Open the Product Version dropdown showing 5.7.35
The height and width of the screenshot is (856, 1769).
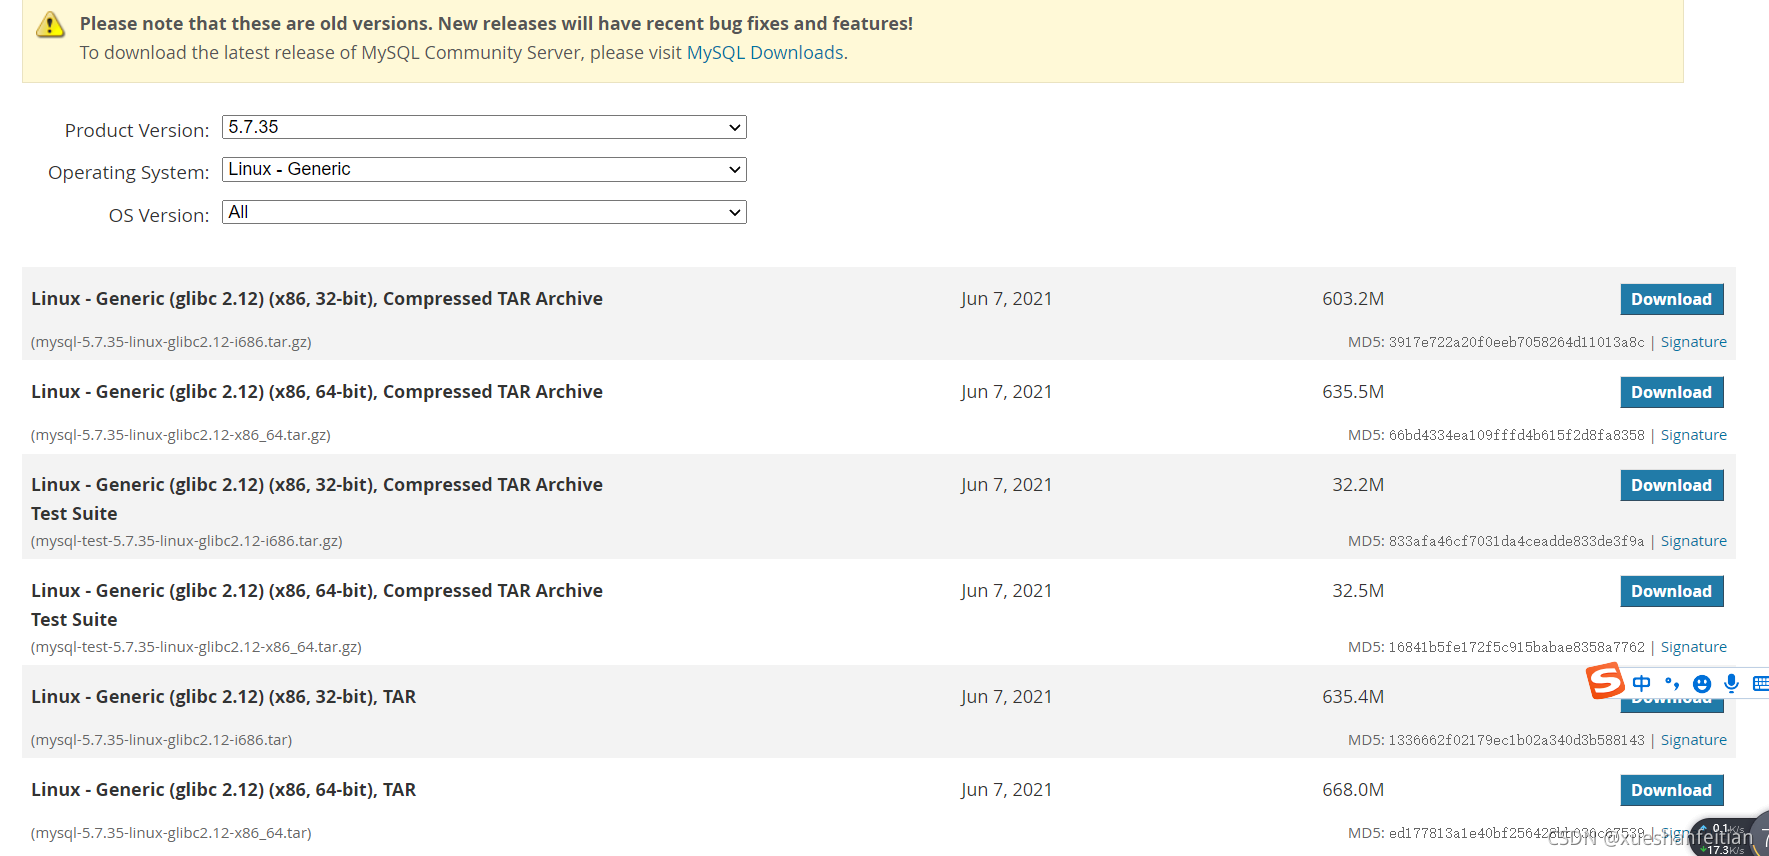[484, 127]
